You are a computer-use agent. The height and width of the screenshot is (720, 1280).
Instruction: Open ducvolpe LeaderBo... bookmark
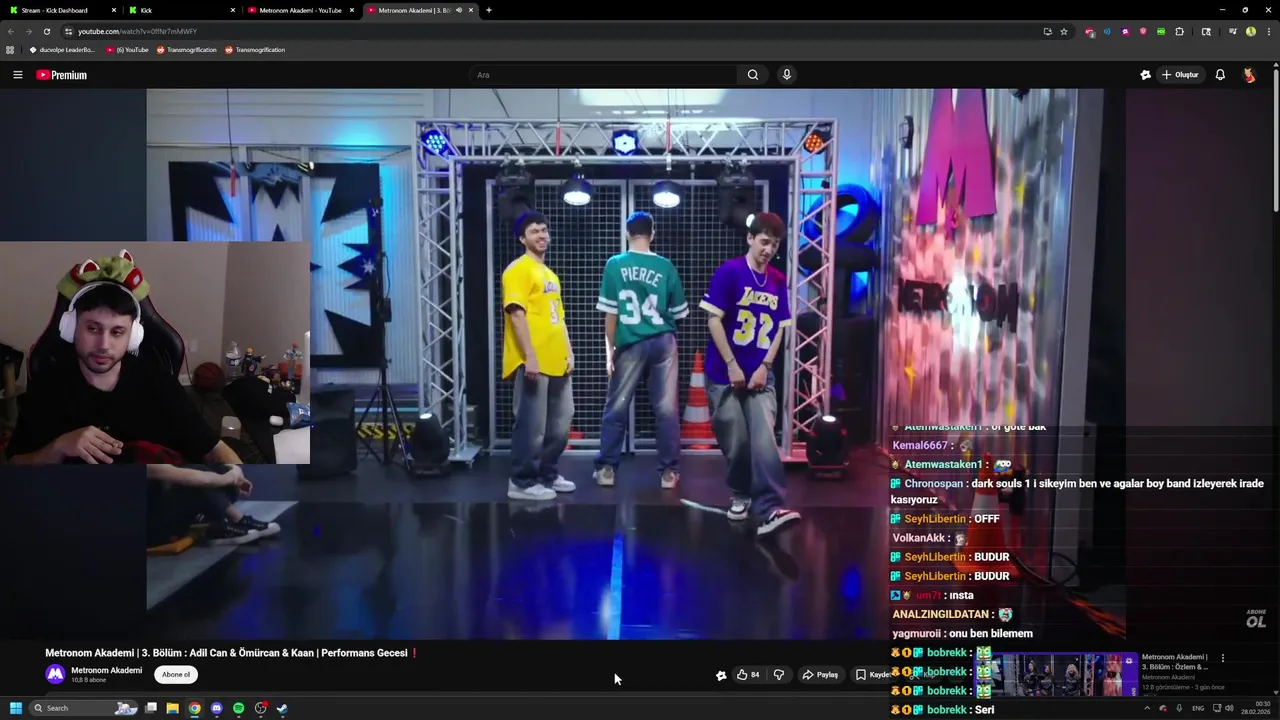click(x=62, y=49)
